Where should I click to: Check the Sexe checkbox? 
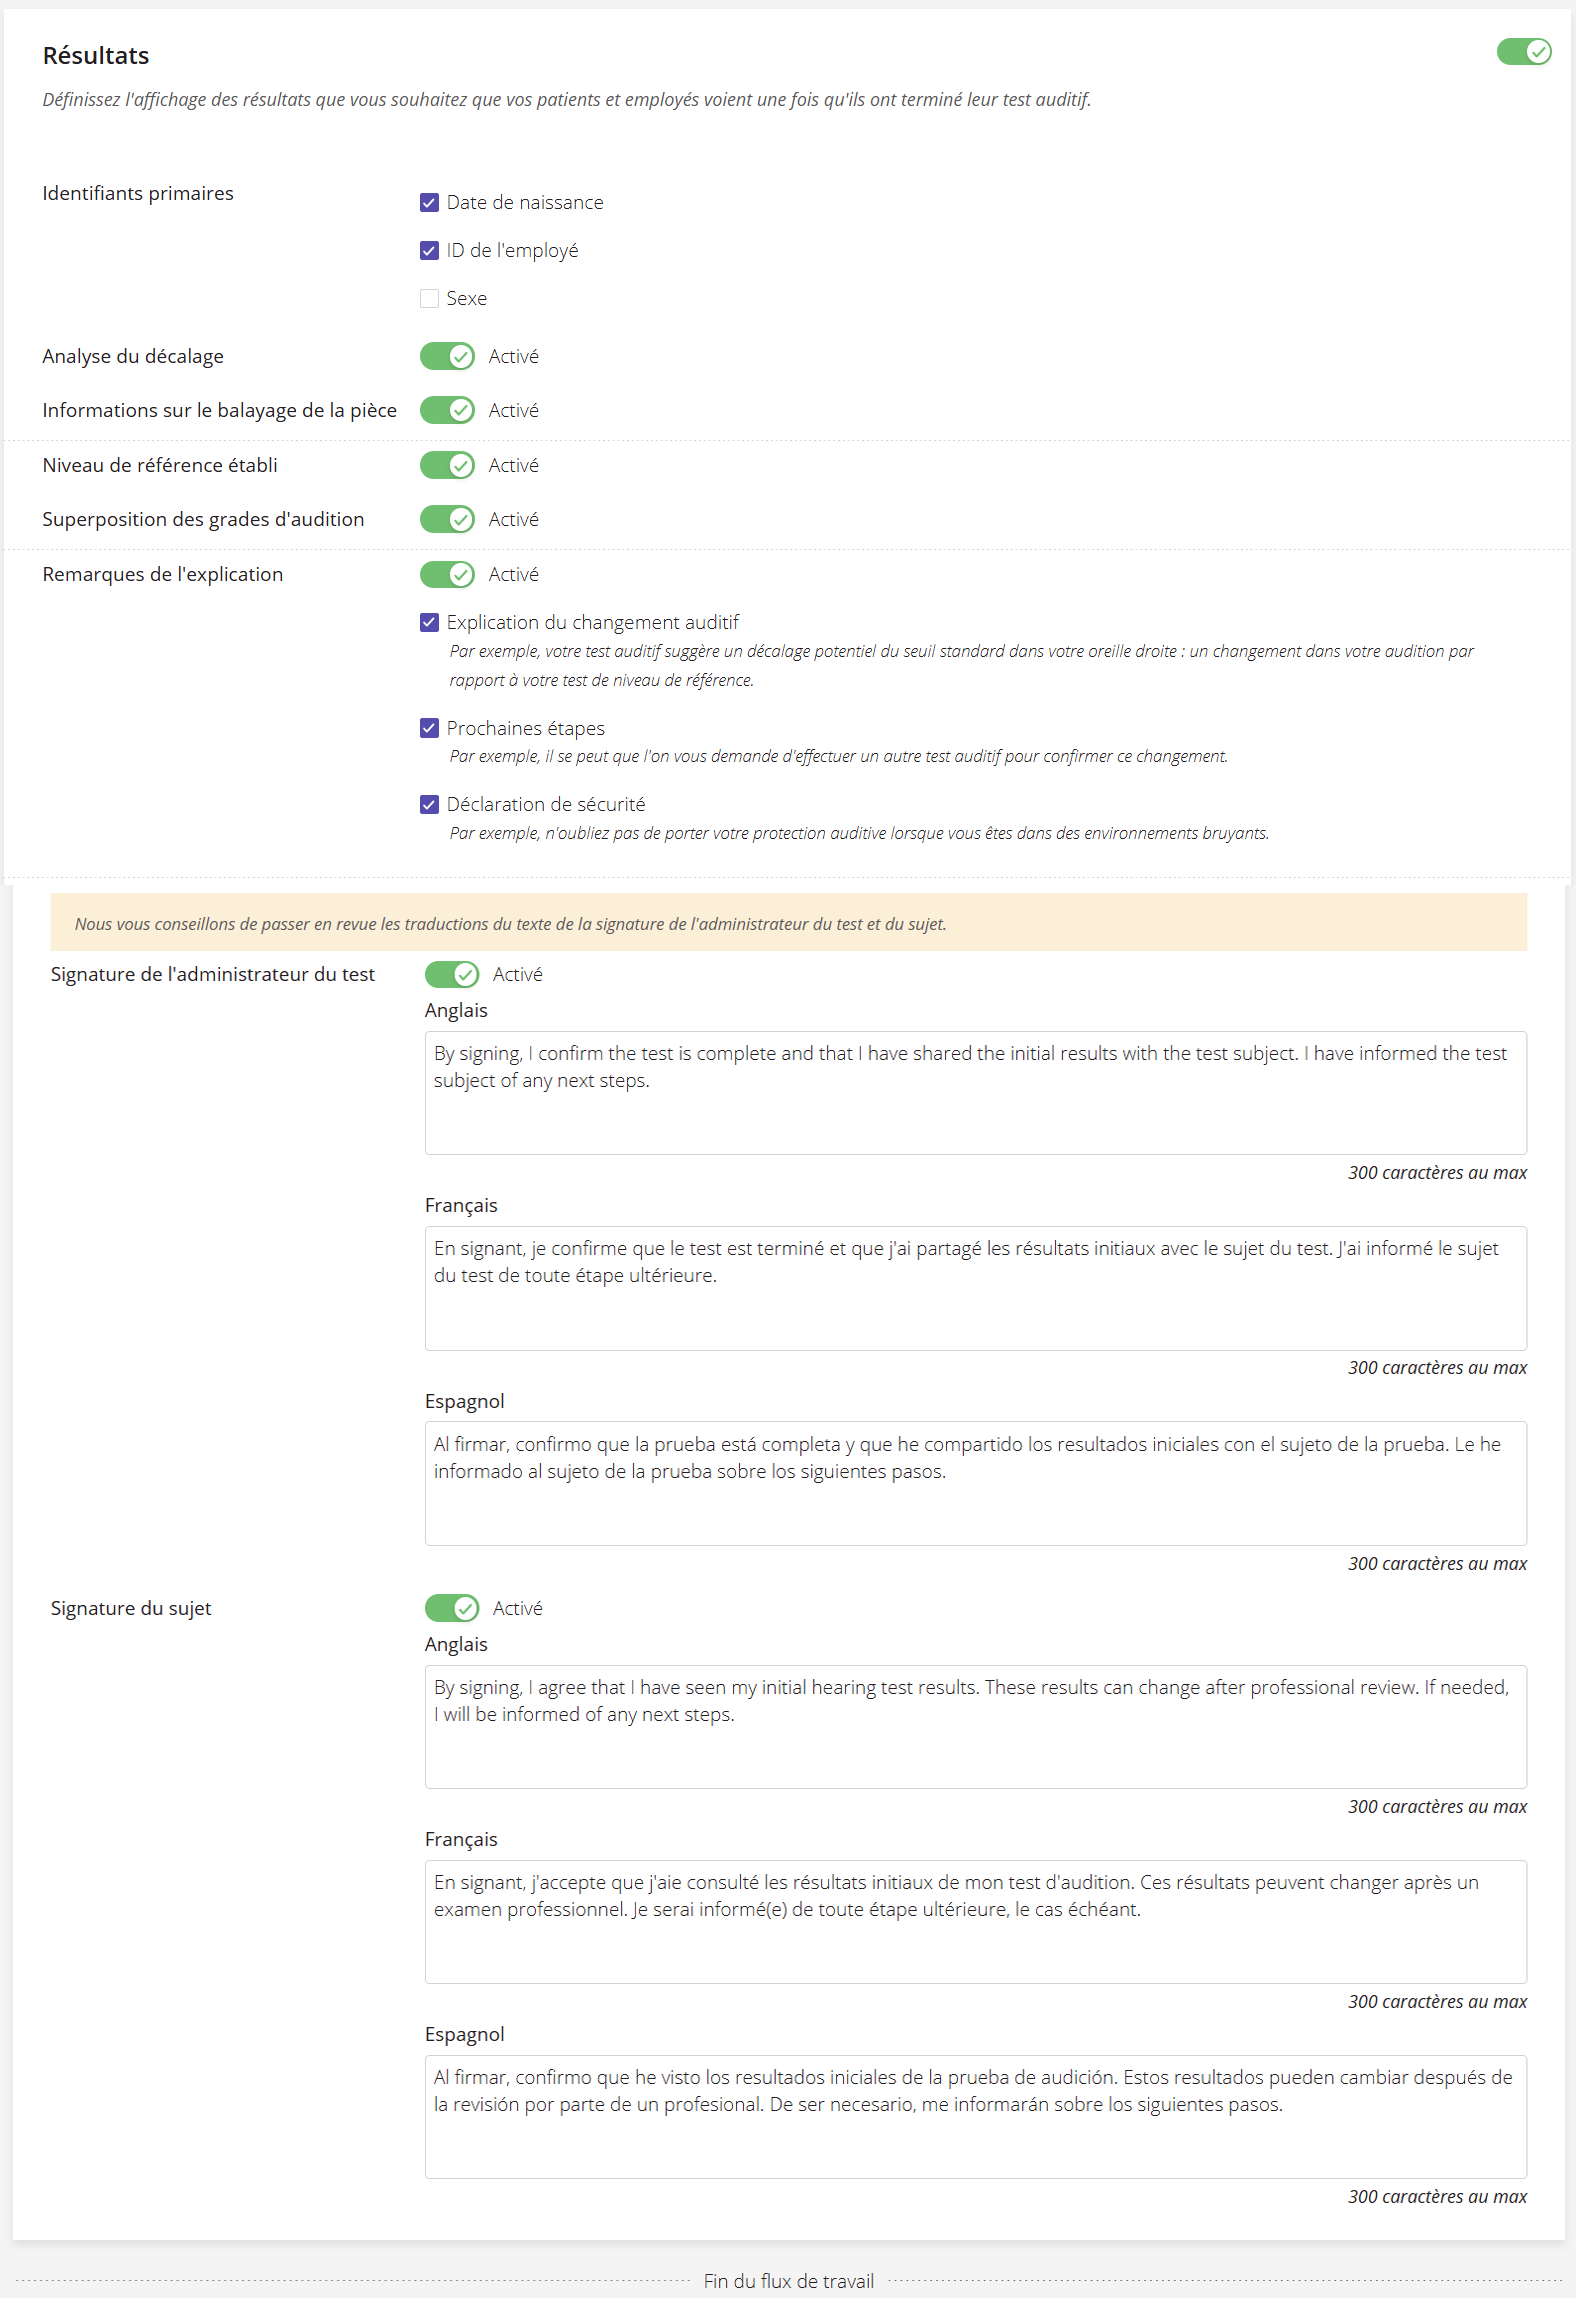click(429, 299)
